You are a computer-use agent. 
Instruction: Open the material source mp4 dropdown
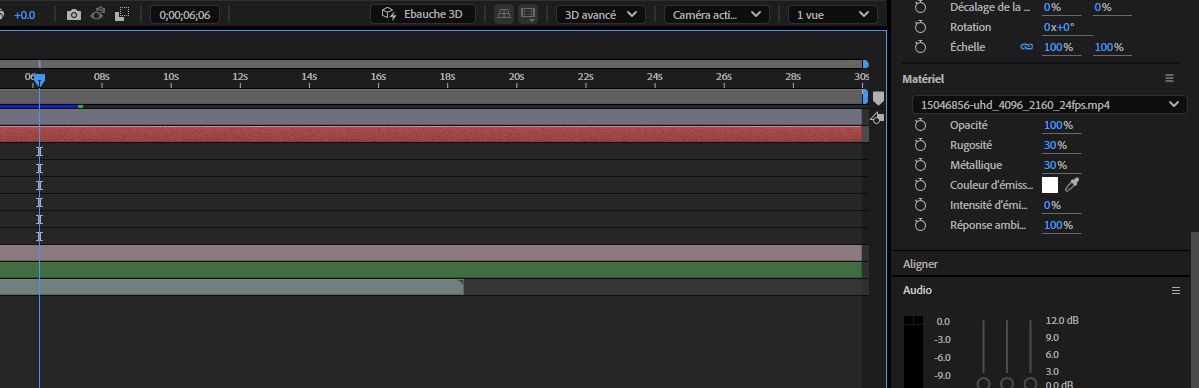(1050, 105)
